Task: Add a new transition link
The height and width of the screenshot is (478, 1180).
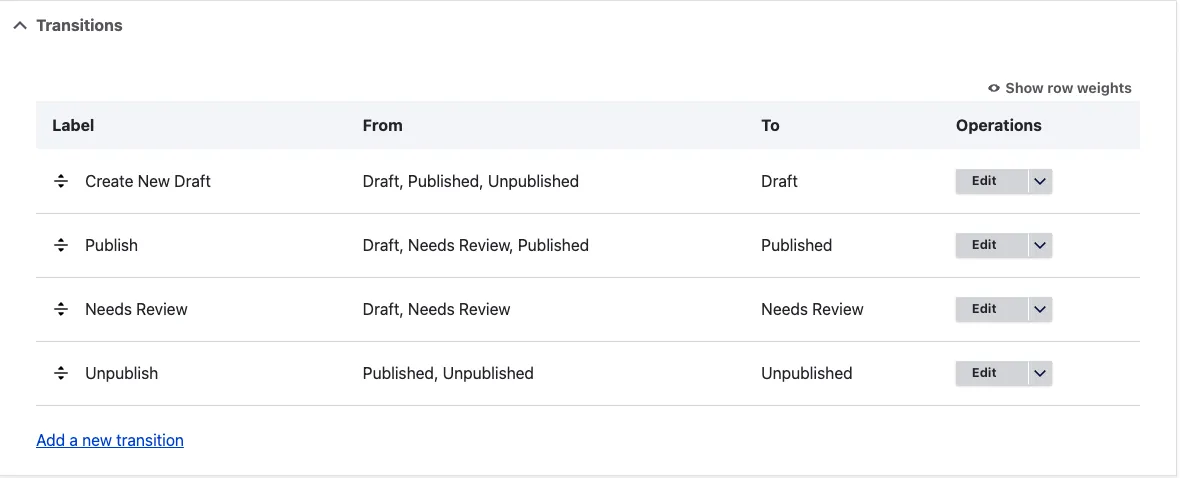Action: click(110, 440)
